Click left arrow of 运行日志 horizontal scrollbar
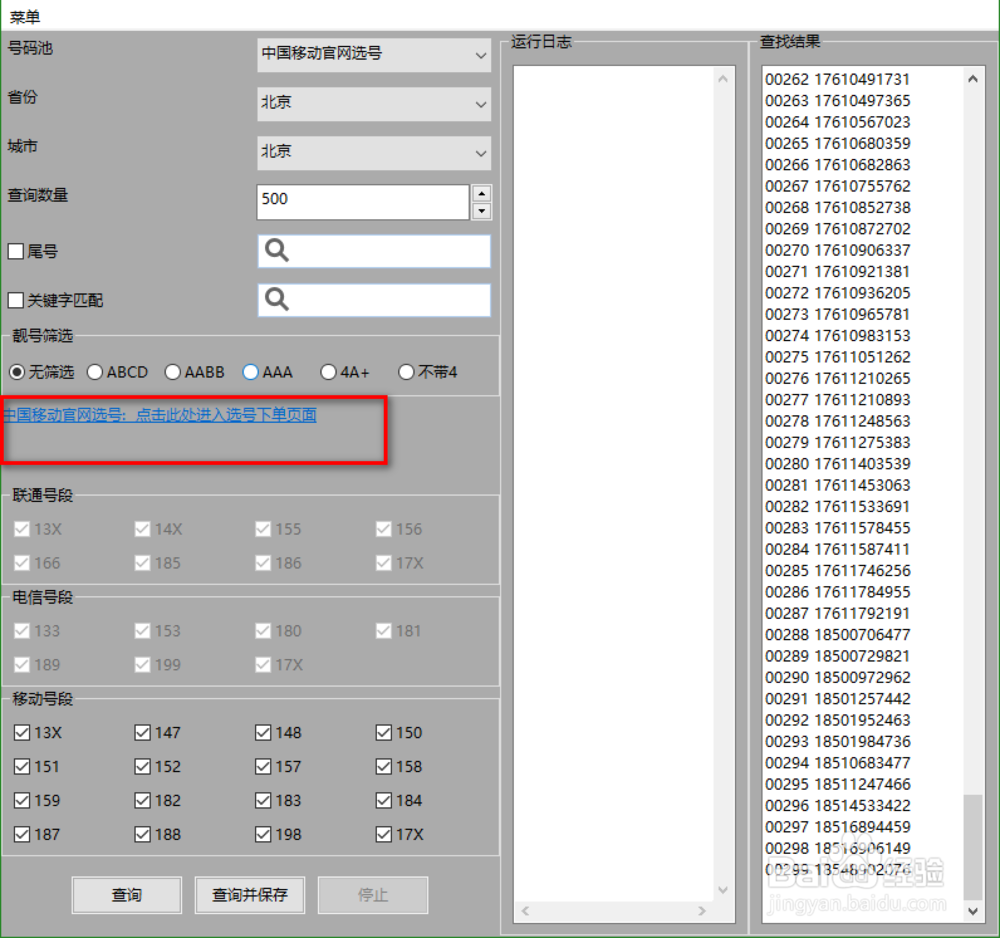 coord(525,911)
